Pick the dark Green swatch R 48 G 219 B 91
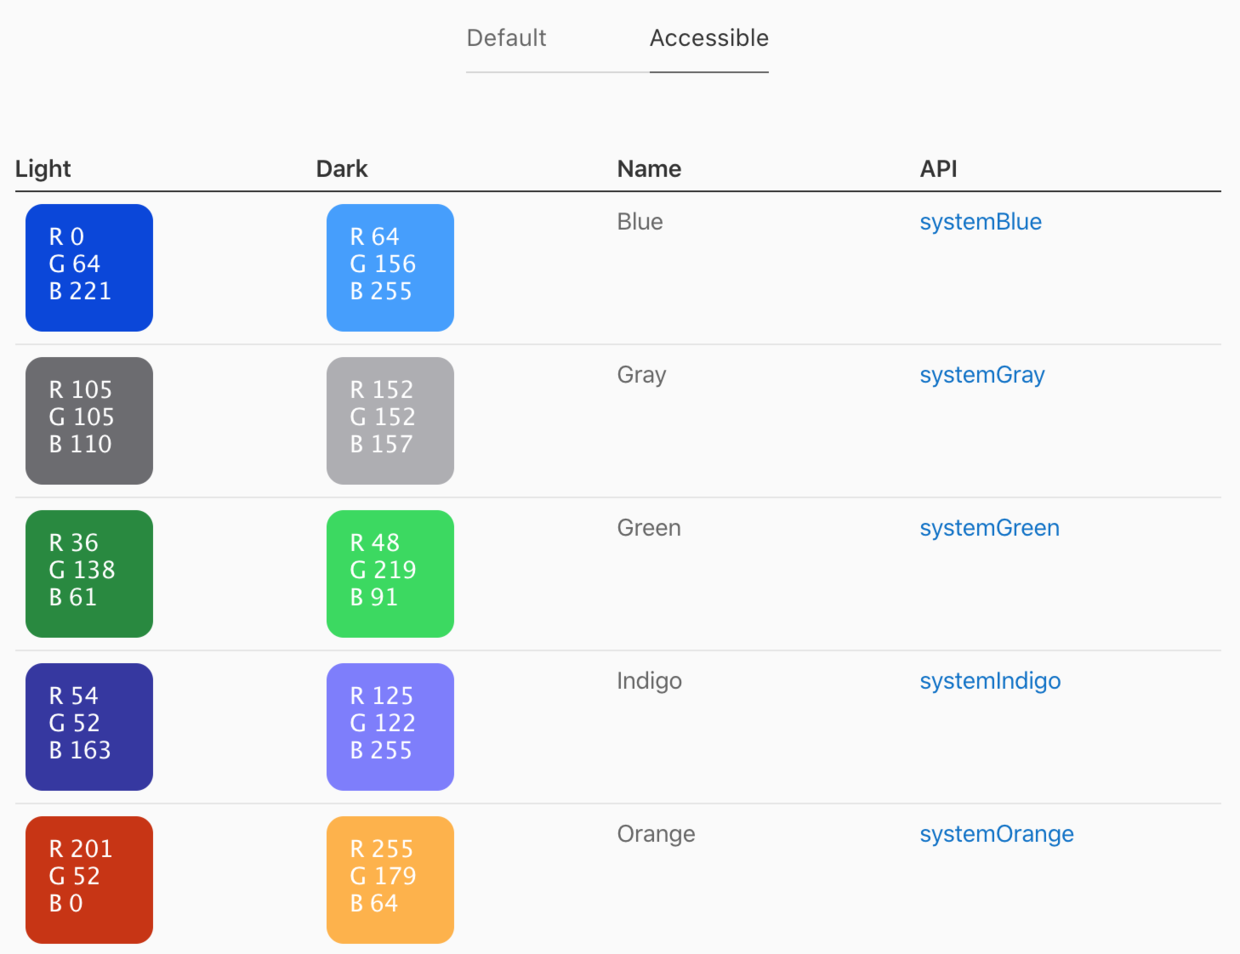This screenshot has height=954, width=1240. [390, 574]
